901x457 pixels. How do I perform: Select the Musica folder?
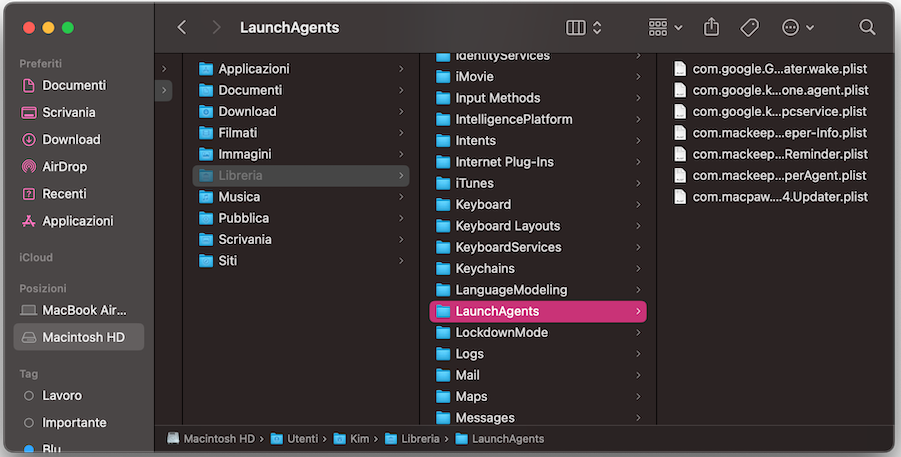coord(301,197)
